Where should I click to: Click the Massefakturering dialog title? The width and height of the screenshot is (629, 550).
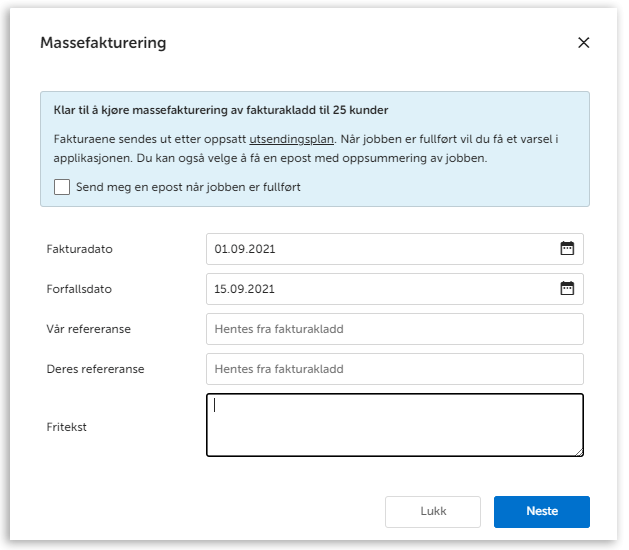[x=103, y=43]
